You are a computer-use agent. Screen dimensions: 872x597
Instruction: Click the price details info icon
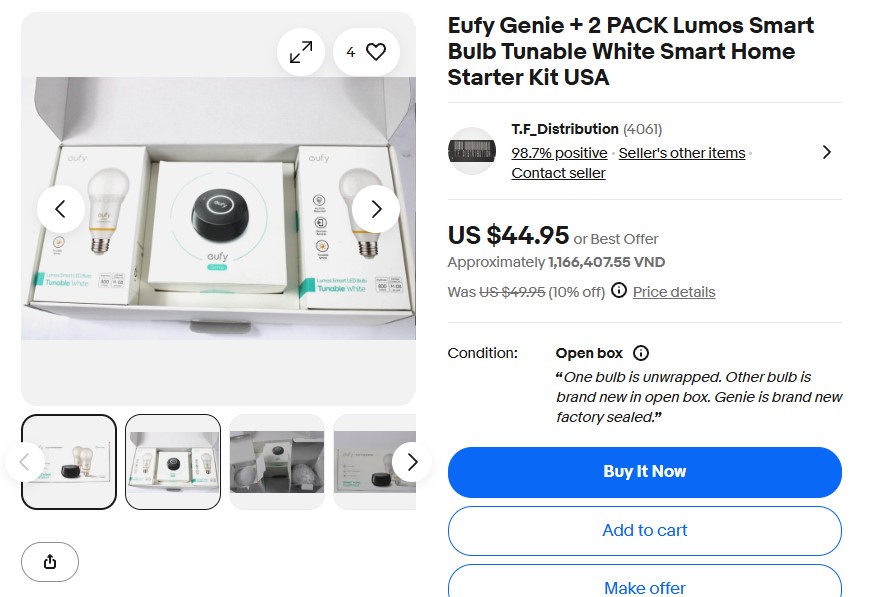click(x=619, y=291)
